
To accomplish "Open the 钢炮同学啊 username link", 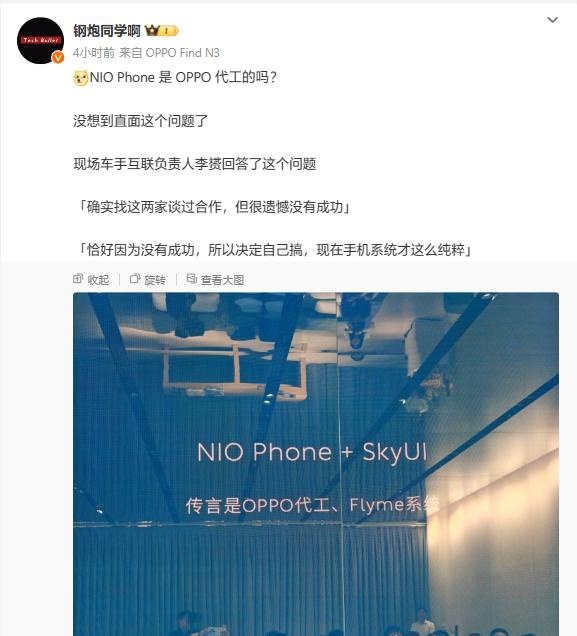I will pyautogui.click(x=107, y=31).
